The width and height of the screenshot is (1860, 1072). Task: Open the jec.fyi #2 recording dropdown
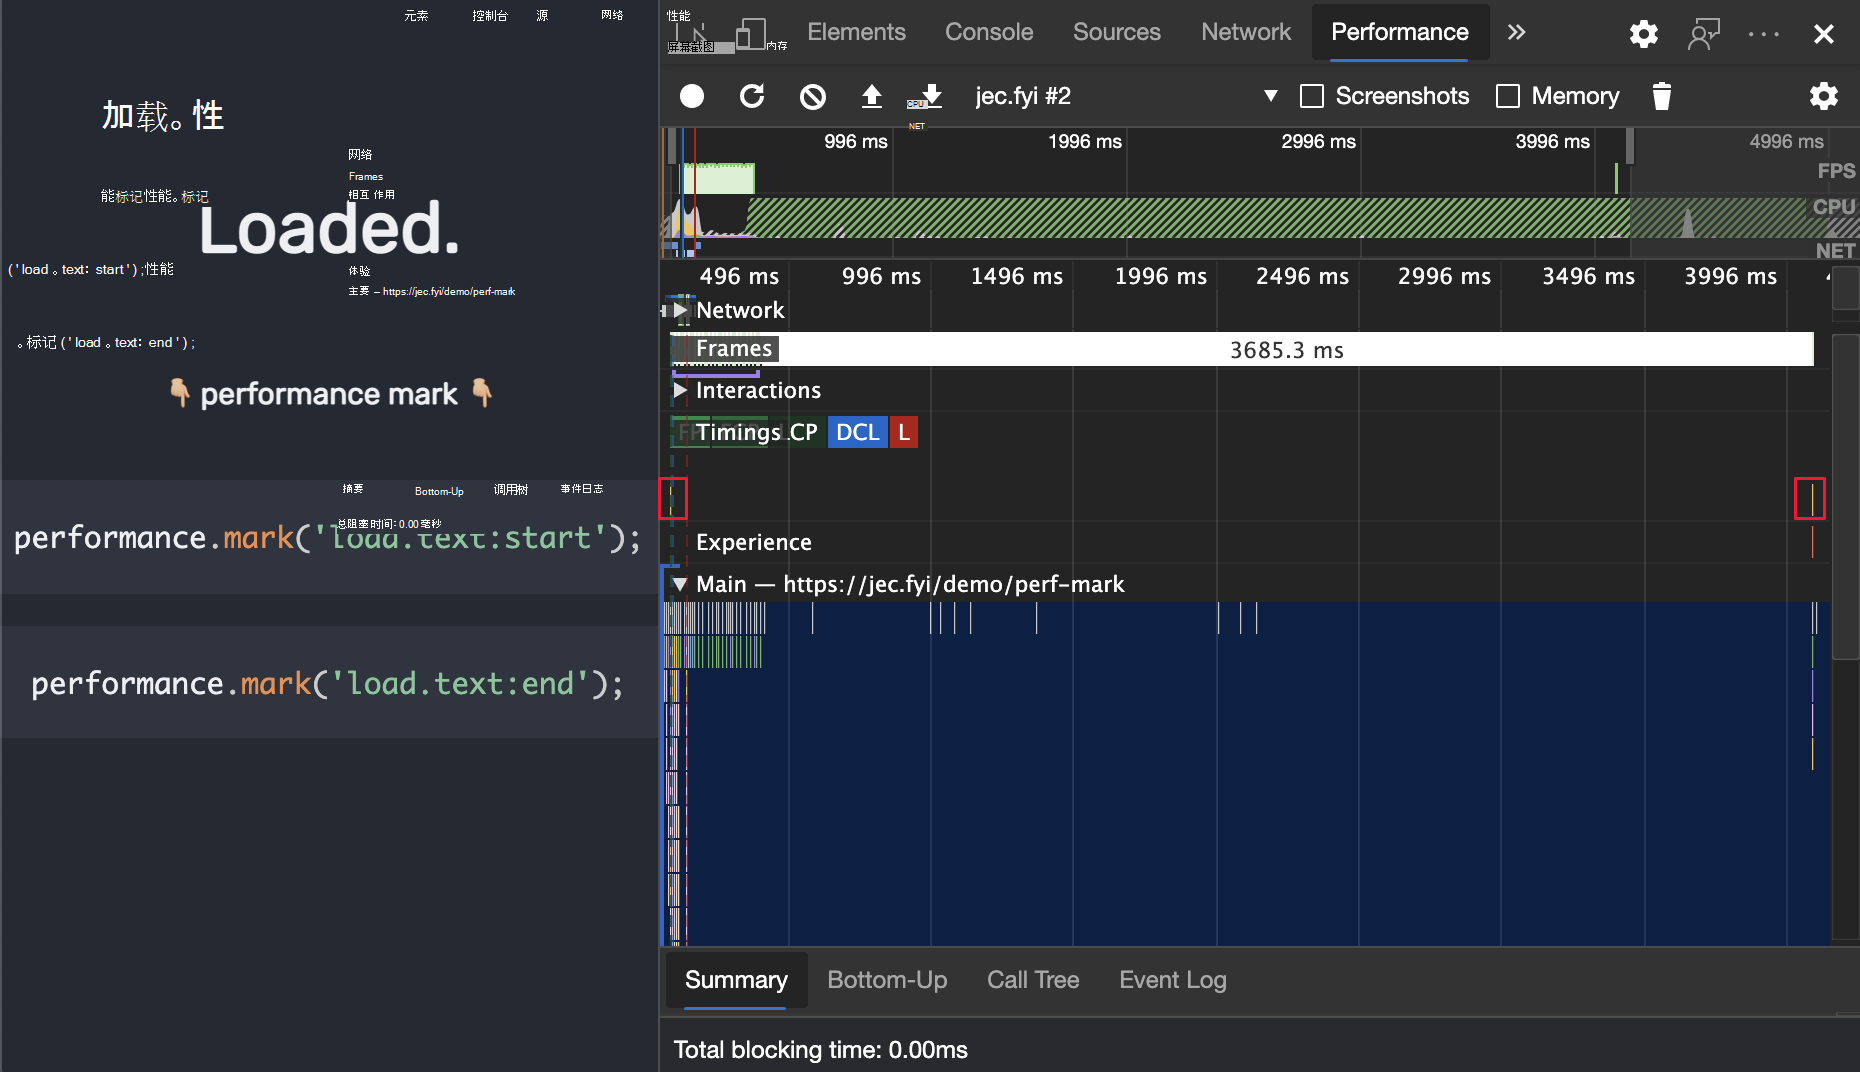coord(1271,96)
